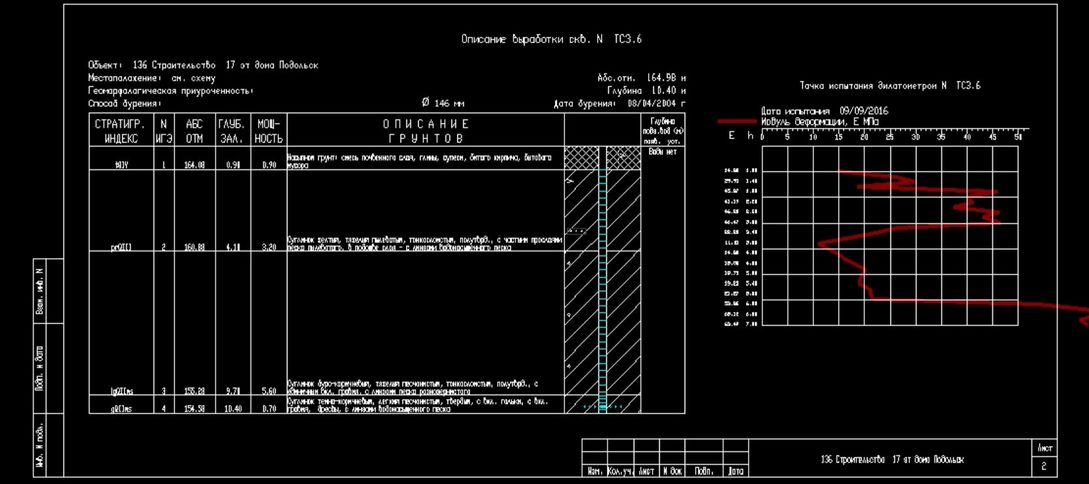Click the sheet number 2 in title block
This screenshot has height=484, width=1089.
(x=1044, y=466)
